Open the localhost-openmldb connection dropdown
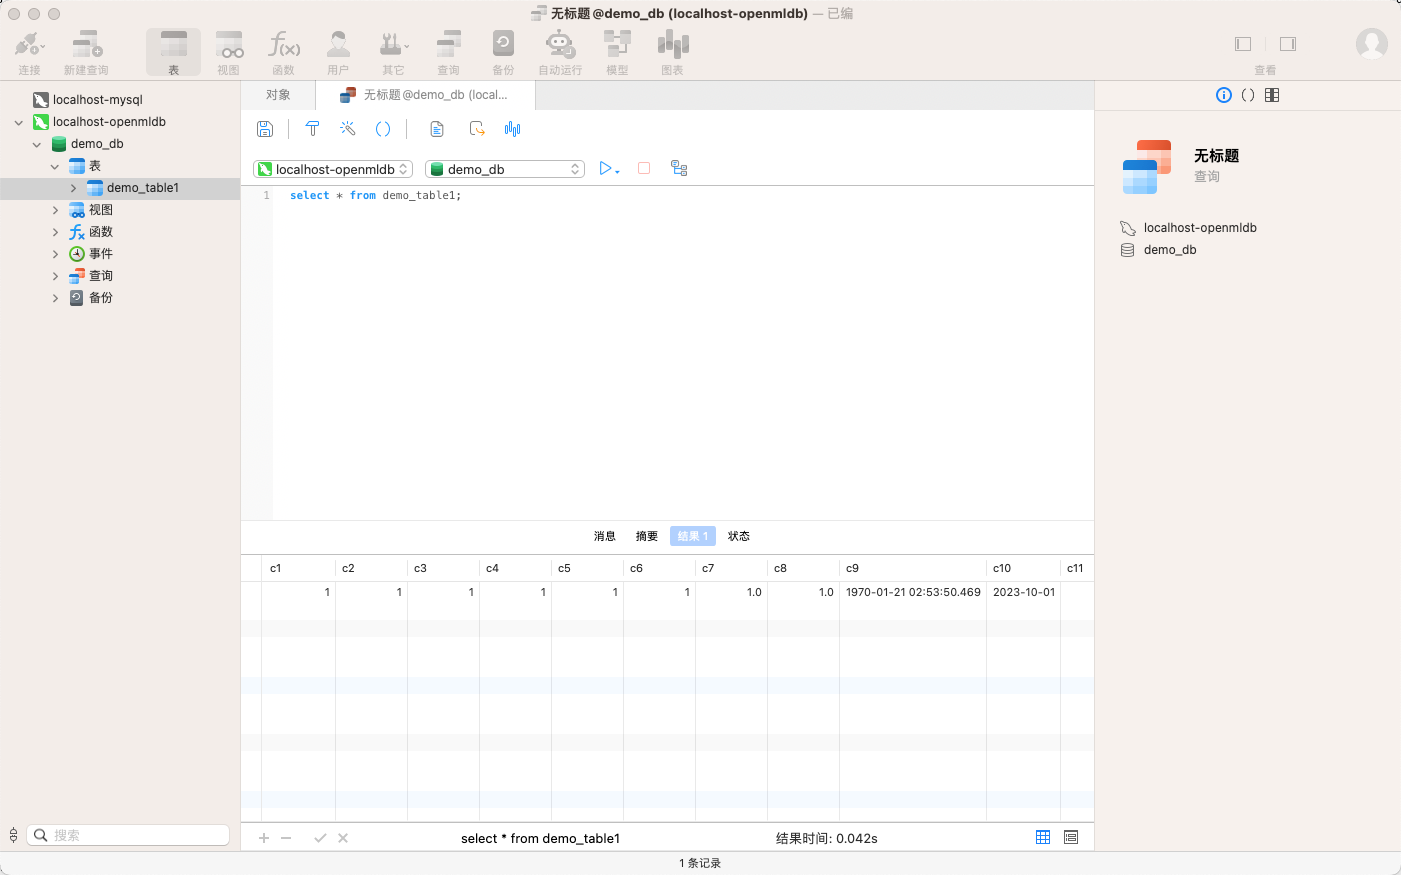The image size is (1401, 875). click(333, 169)
